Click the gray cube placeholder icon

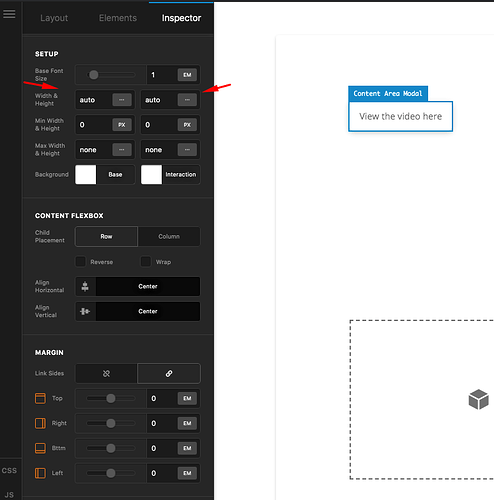pos(478,399)
